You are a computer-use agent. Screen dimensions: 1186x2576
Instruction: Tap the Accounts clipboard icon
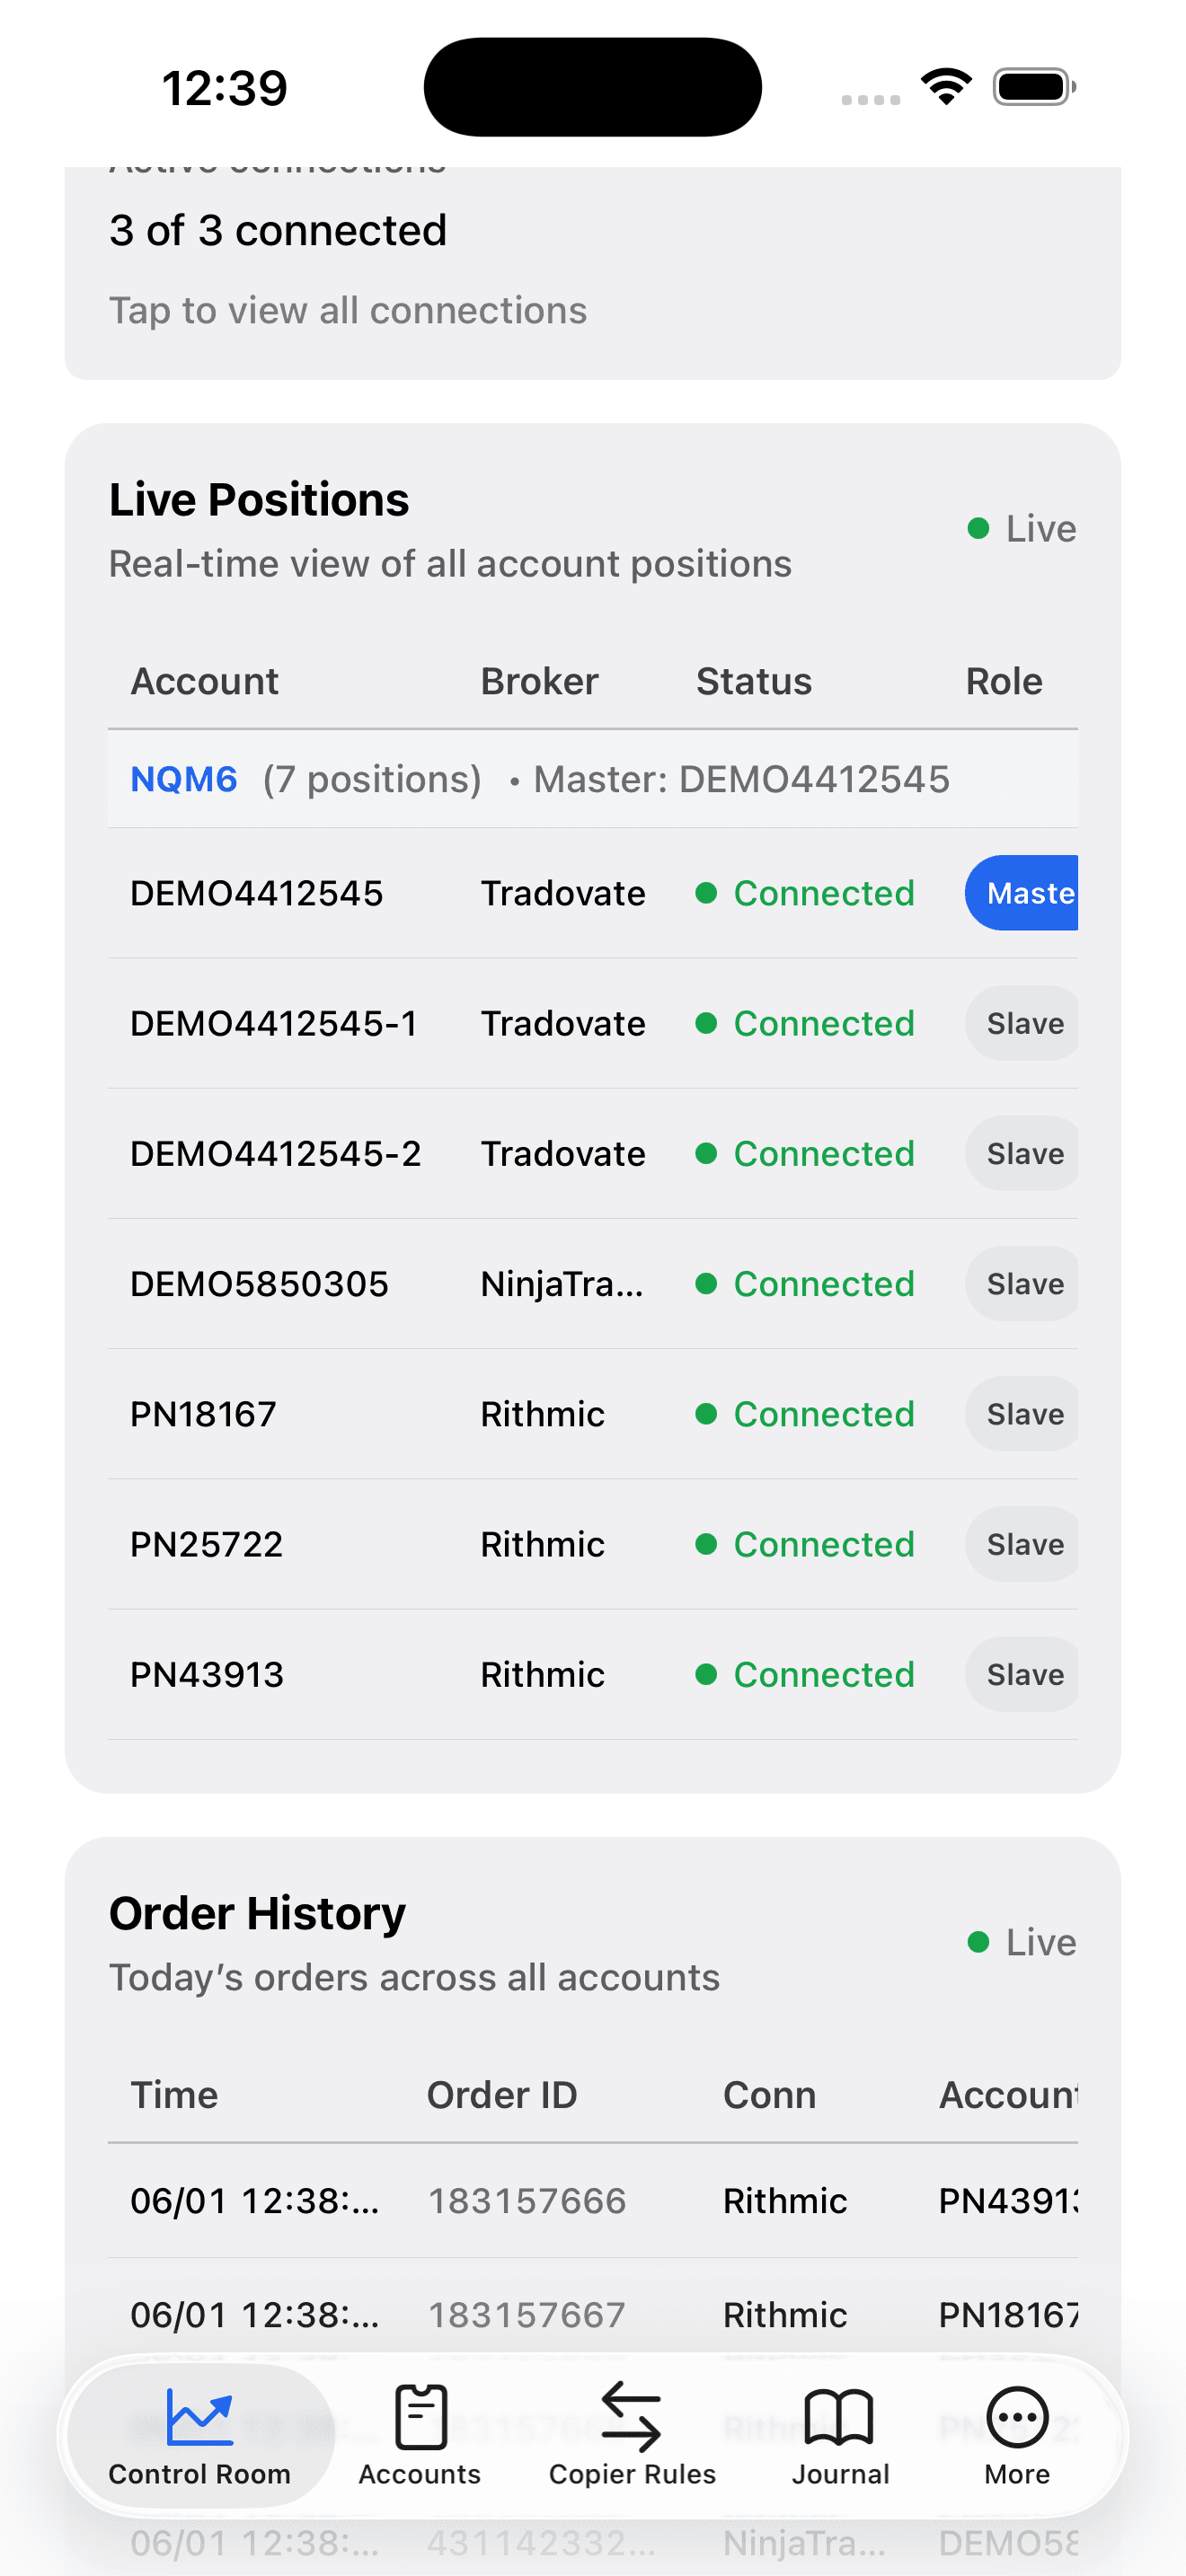coord(420,2416)
